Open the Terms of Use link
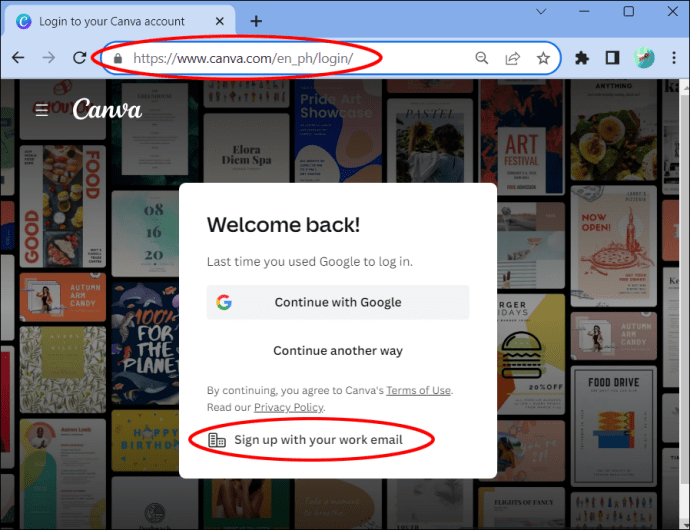The width and height of the screenshot is (690, 530). [x=418, y=390]
